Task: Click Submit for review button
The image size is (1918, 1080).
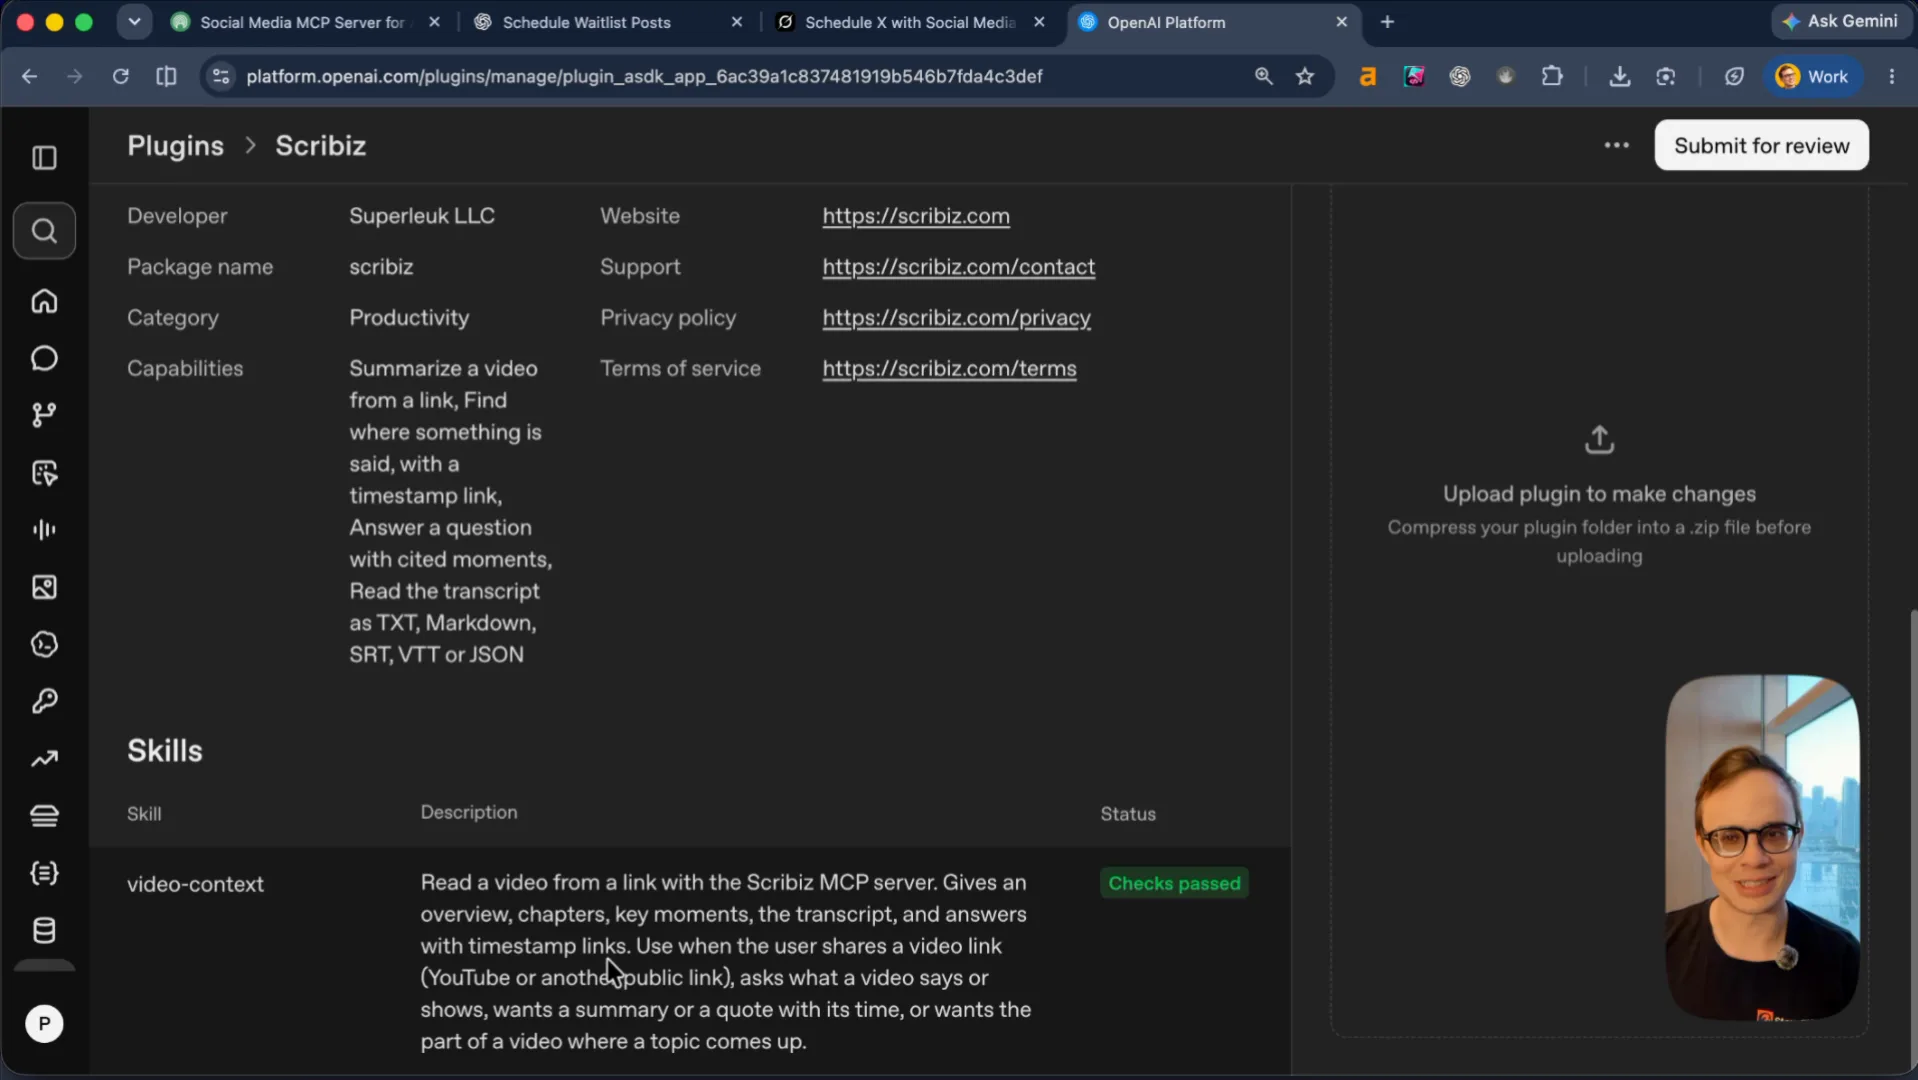Action: pos(1761,146)
